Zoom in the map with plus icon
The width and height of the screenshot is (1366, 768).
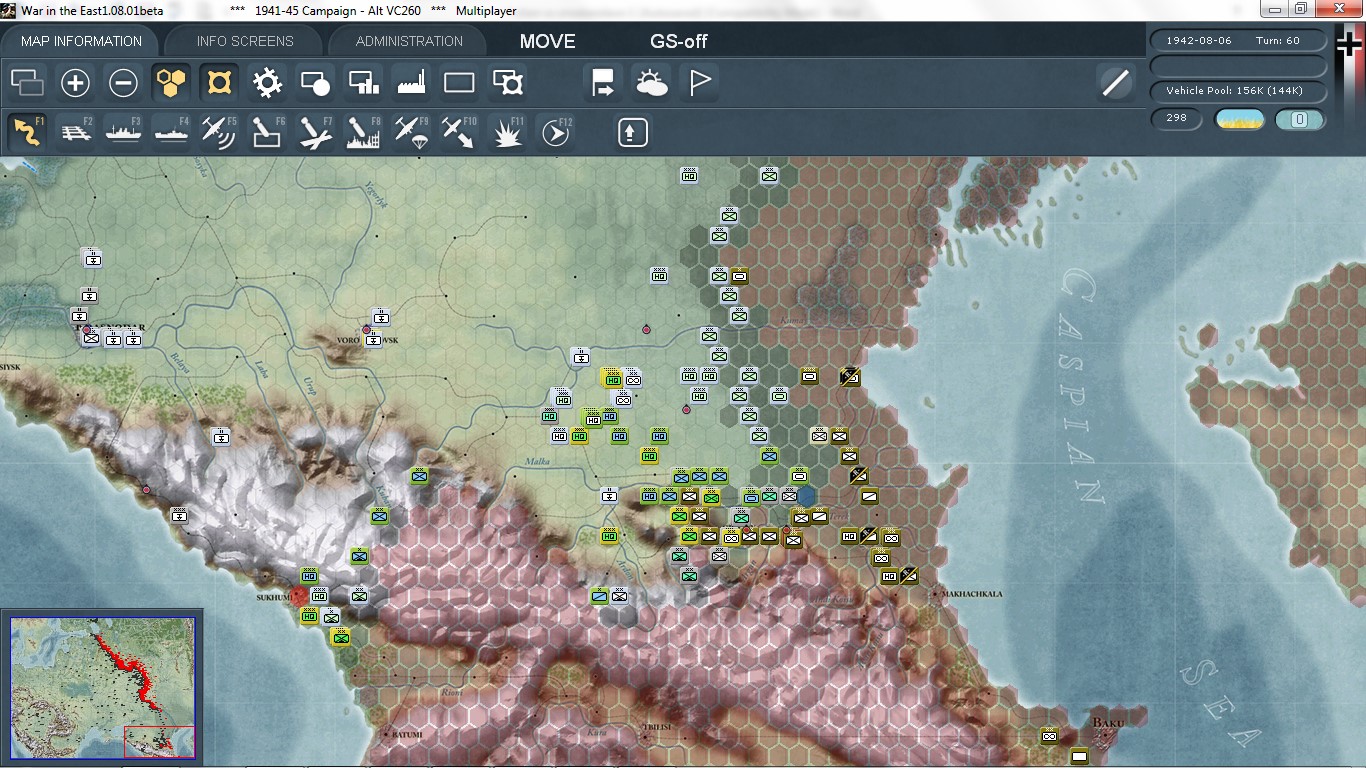[x=76, y=82]
